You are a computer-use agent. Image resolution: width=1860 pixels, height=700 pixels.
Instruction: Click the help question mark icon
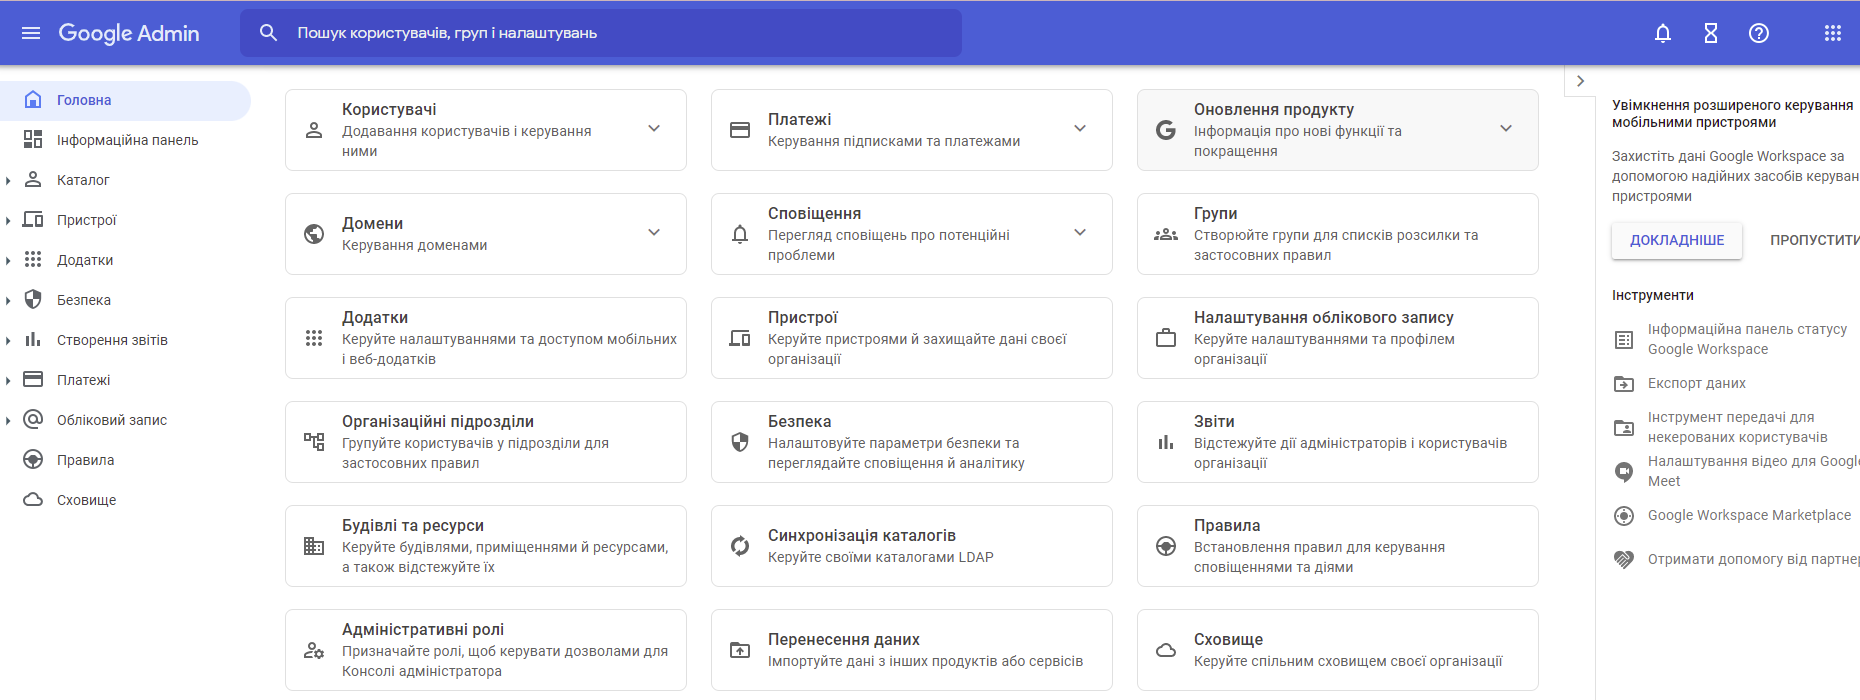[x=1759, y=33]
